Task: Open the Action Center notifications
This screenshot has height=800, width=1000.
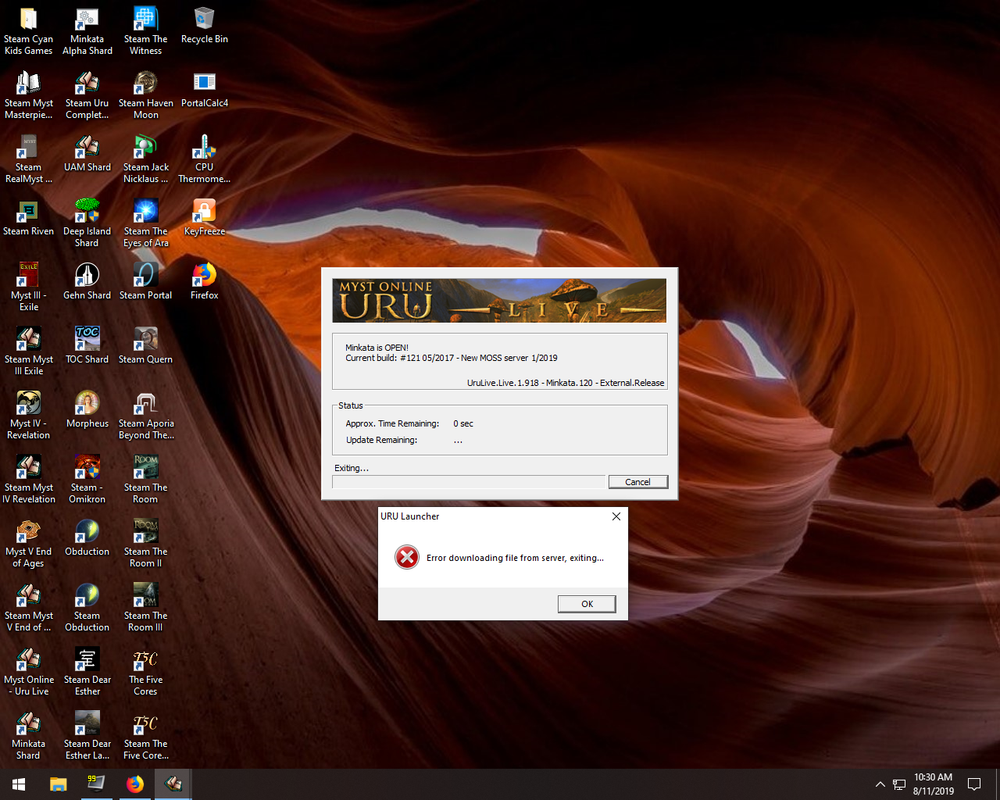Action: tap(974, 784)
